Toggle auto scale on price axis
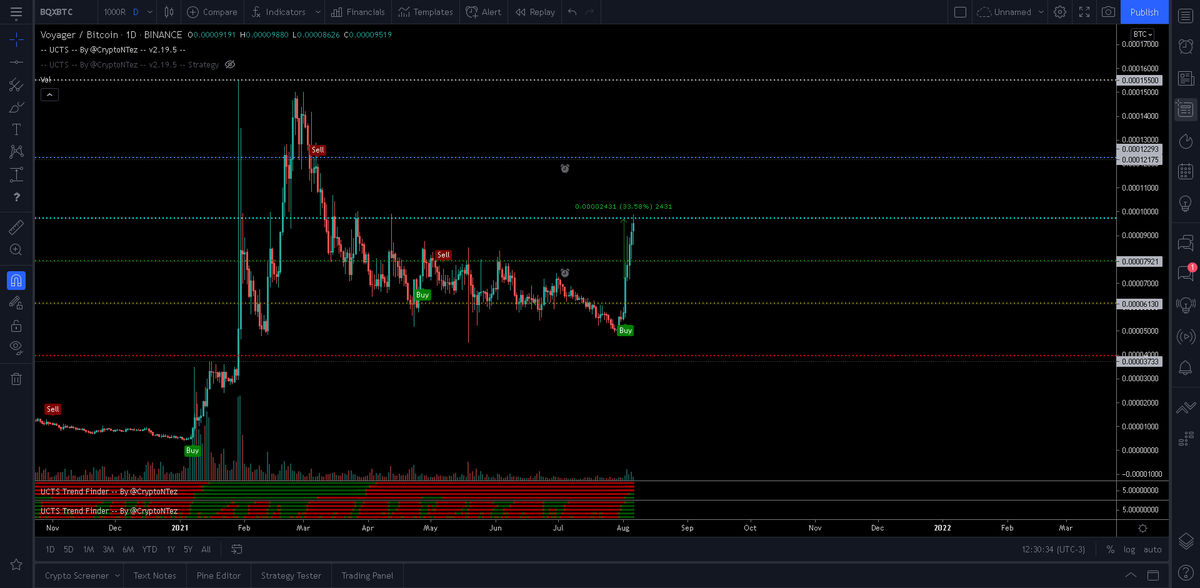This screenshot has width=1200, height=588. click(1152, 549)
